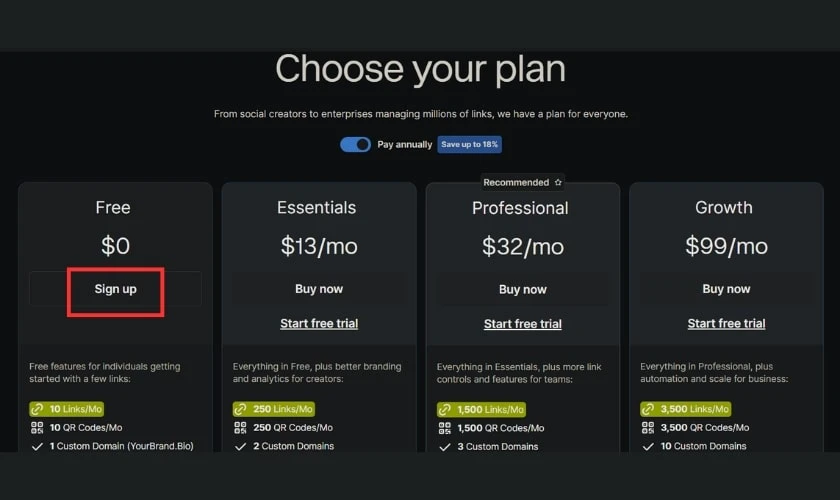Click checkmark beside 2 Custom Domains

[x=241, y=446]
